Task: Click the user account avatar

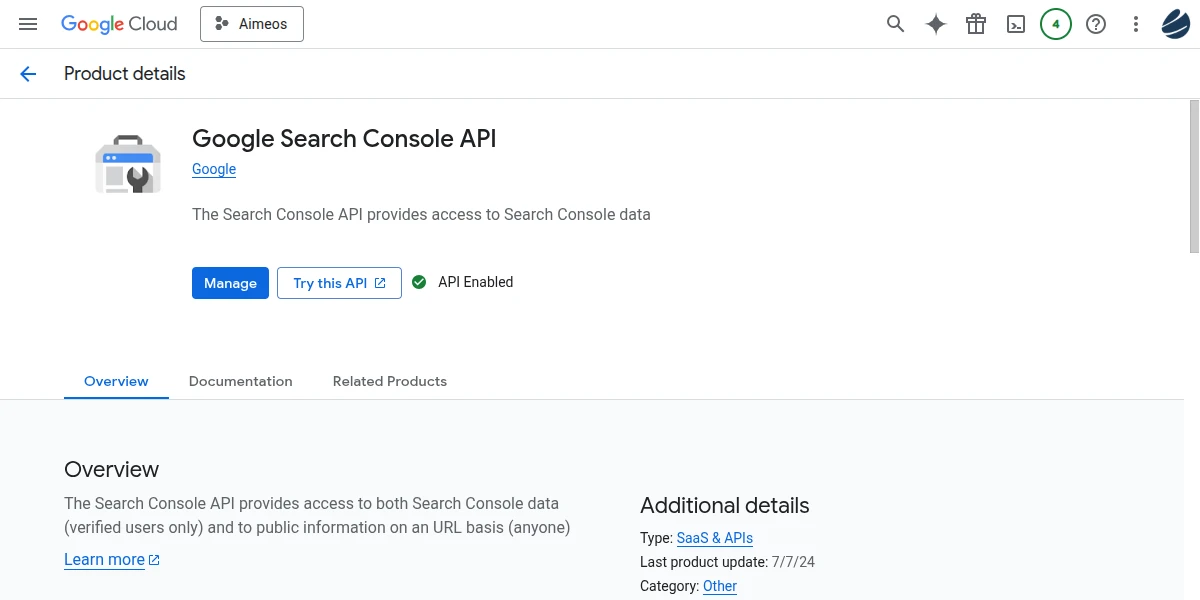Action: (1175, 24)
